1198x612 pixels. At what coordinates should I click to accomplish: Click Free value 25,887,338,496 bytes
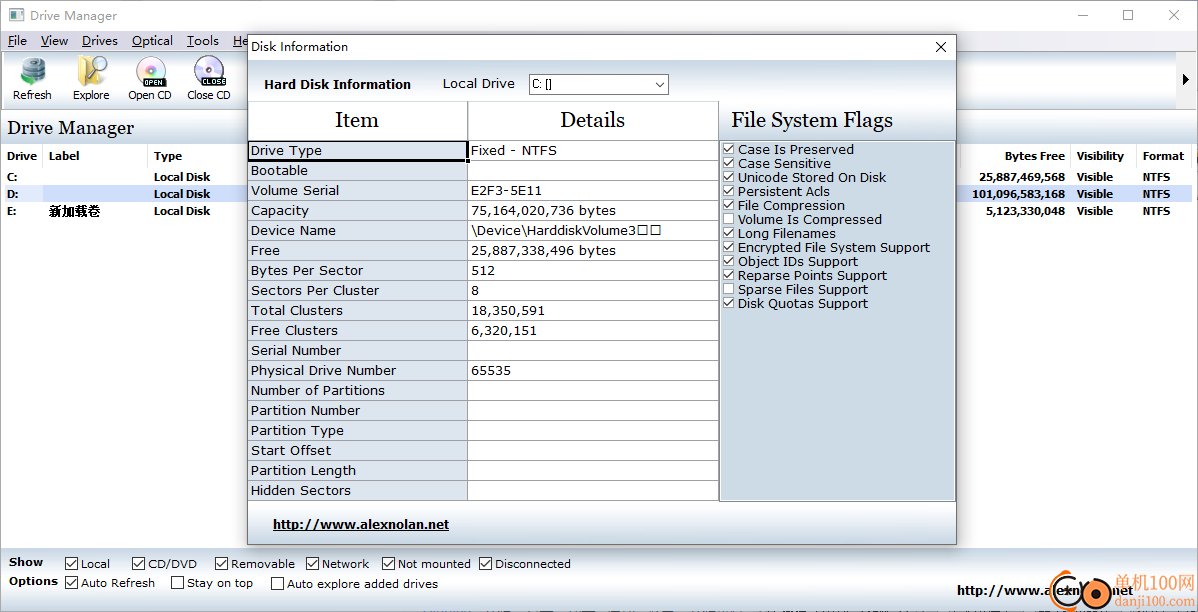tap(593, 251)
